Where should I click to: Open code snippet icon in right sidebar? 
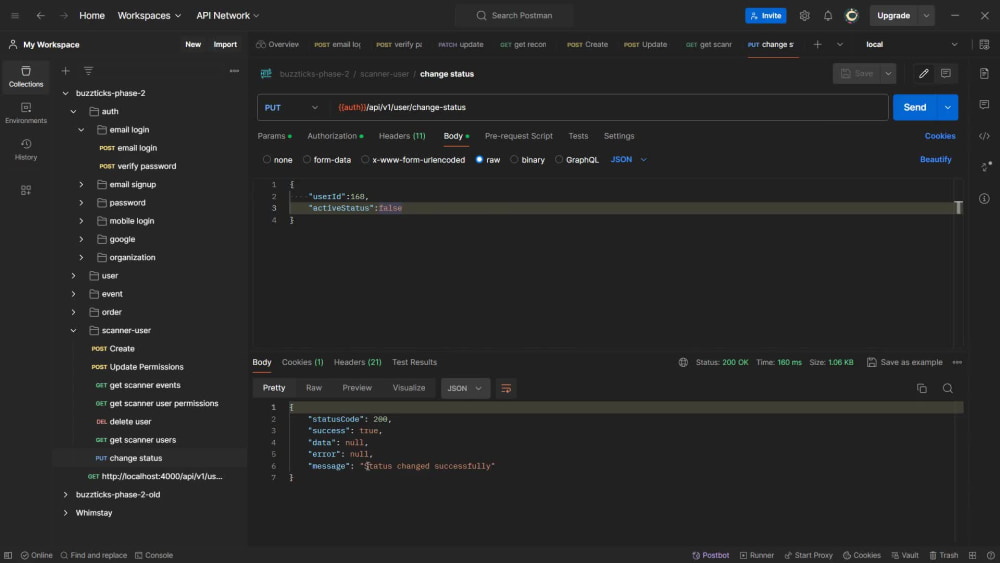[x=984, y=136]
